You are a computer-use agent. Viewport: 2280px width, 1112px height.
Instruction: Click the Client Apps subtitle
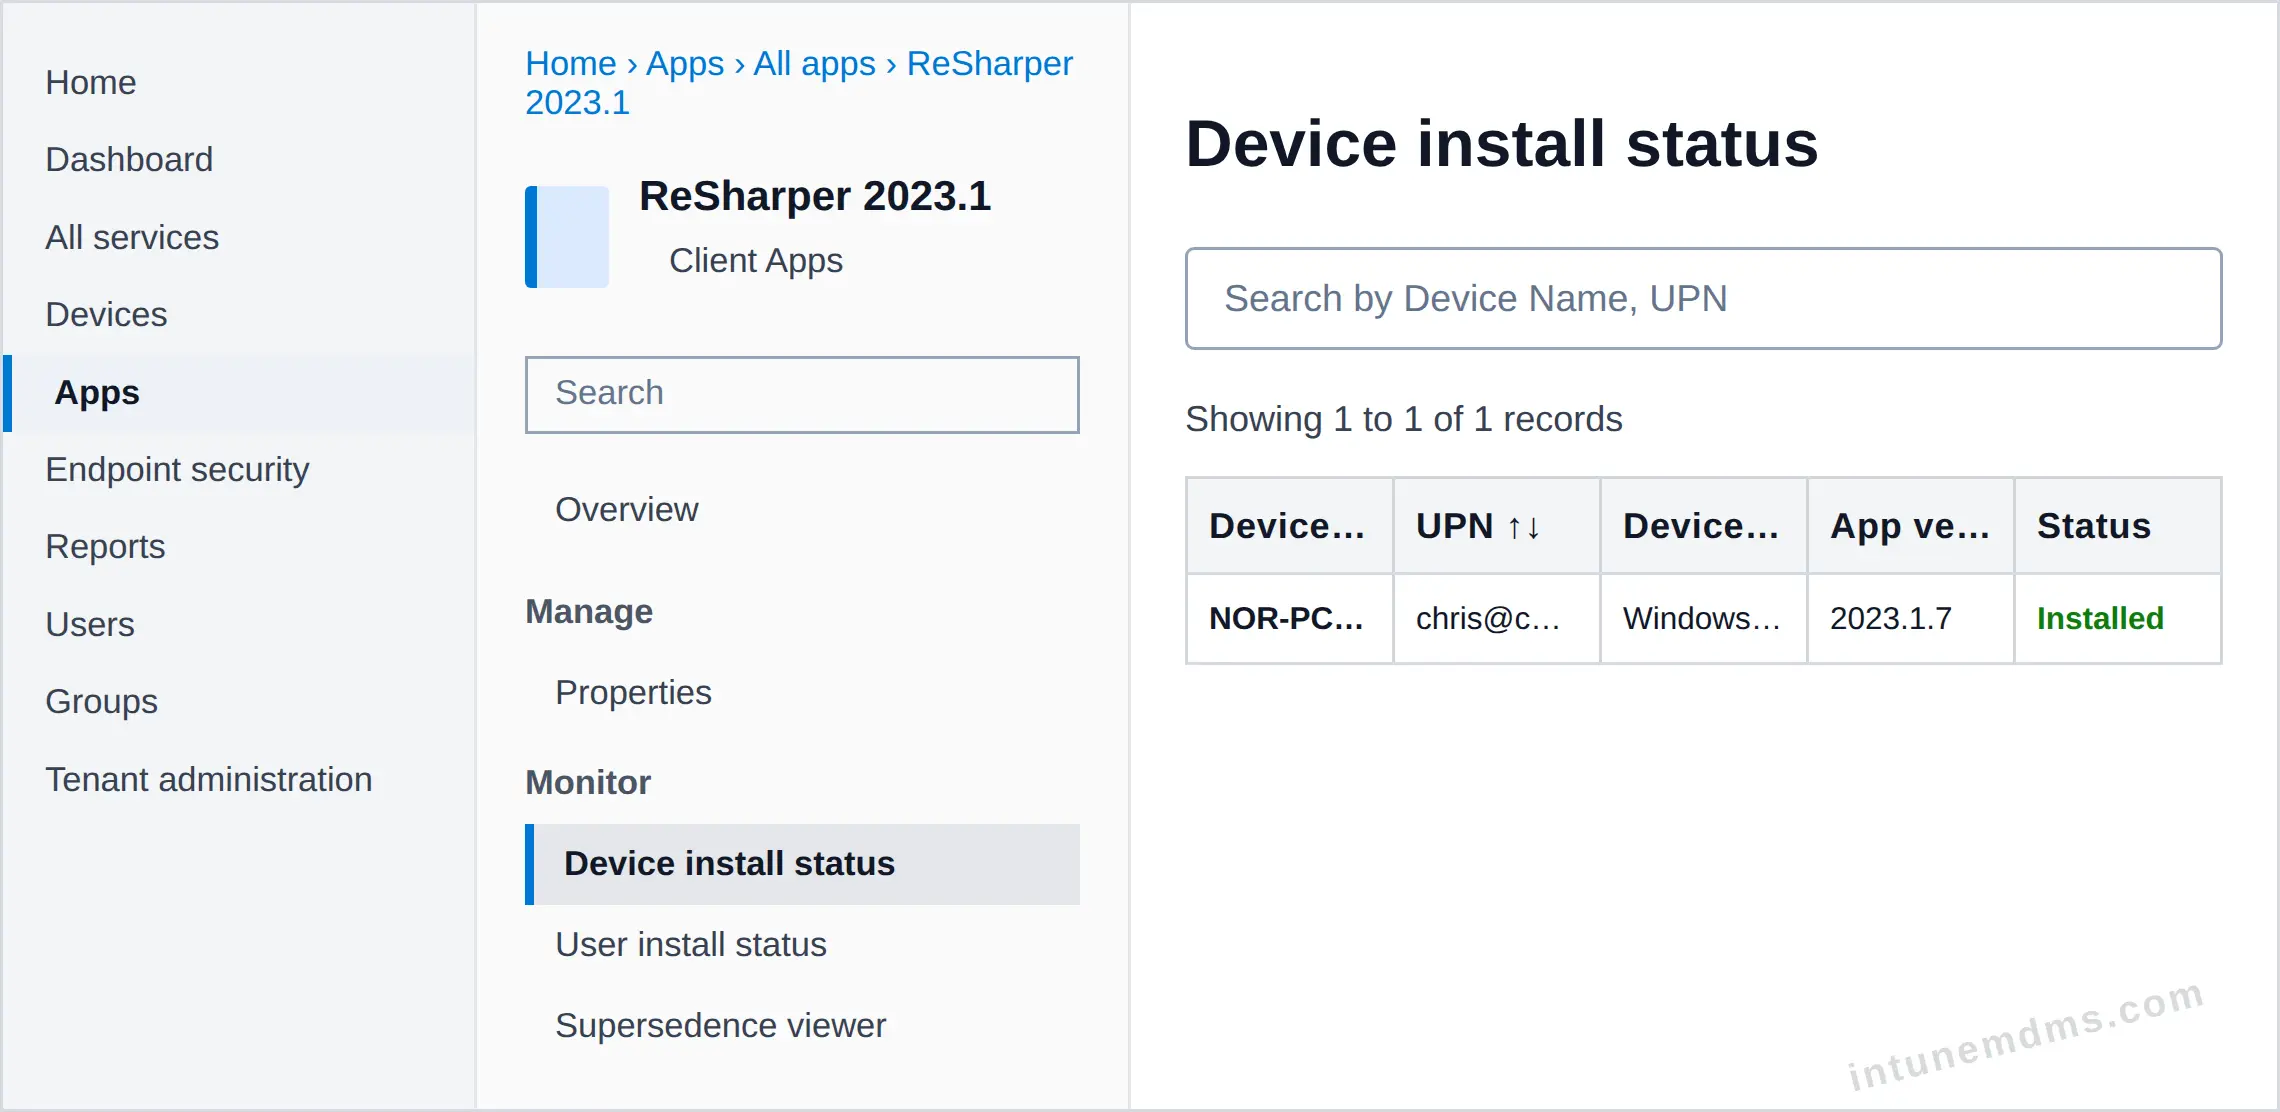(x=755, y=260)
